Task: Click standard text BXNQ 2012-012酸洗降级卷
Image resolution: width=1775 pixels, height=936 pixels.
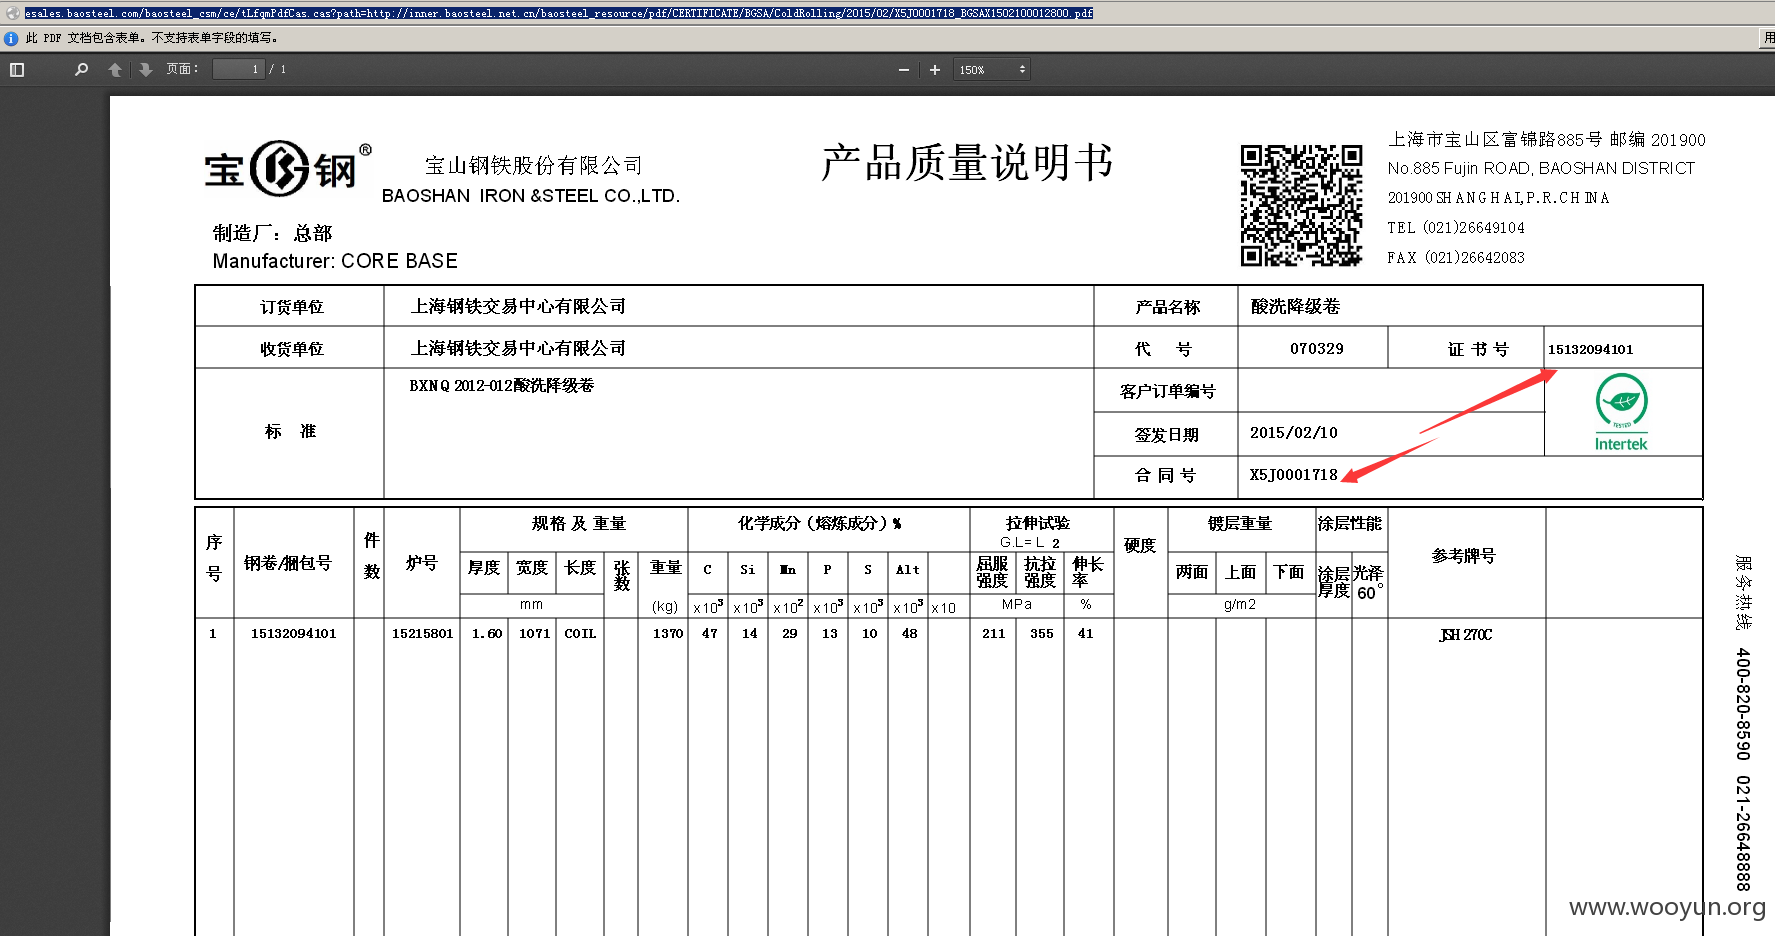Action: [501, 386]
